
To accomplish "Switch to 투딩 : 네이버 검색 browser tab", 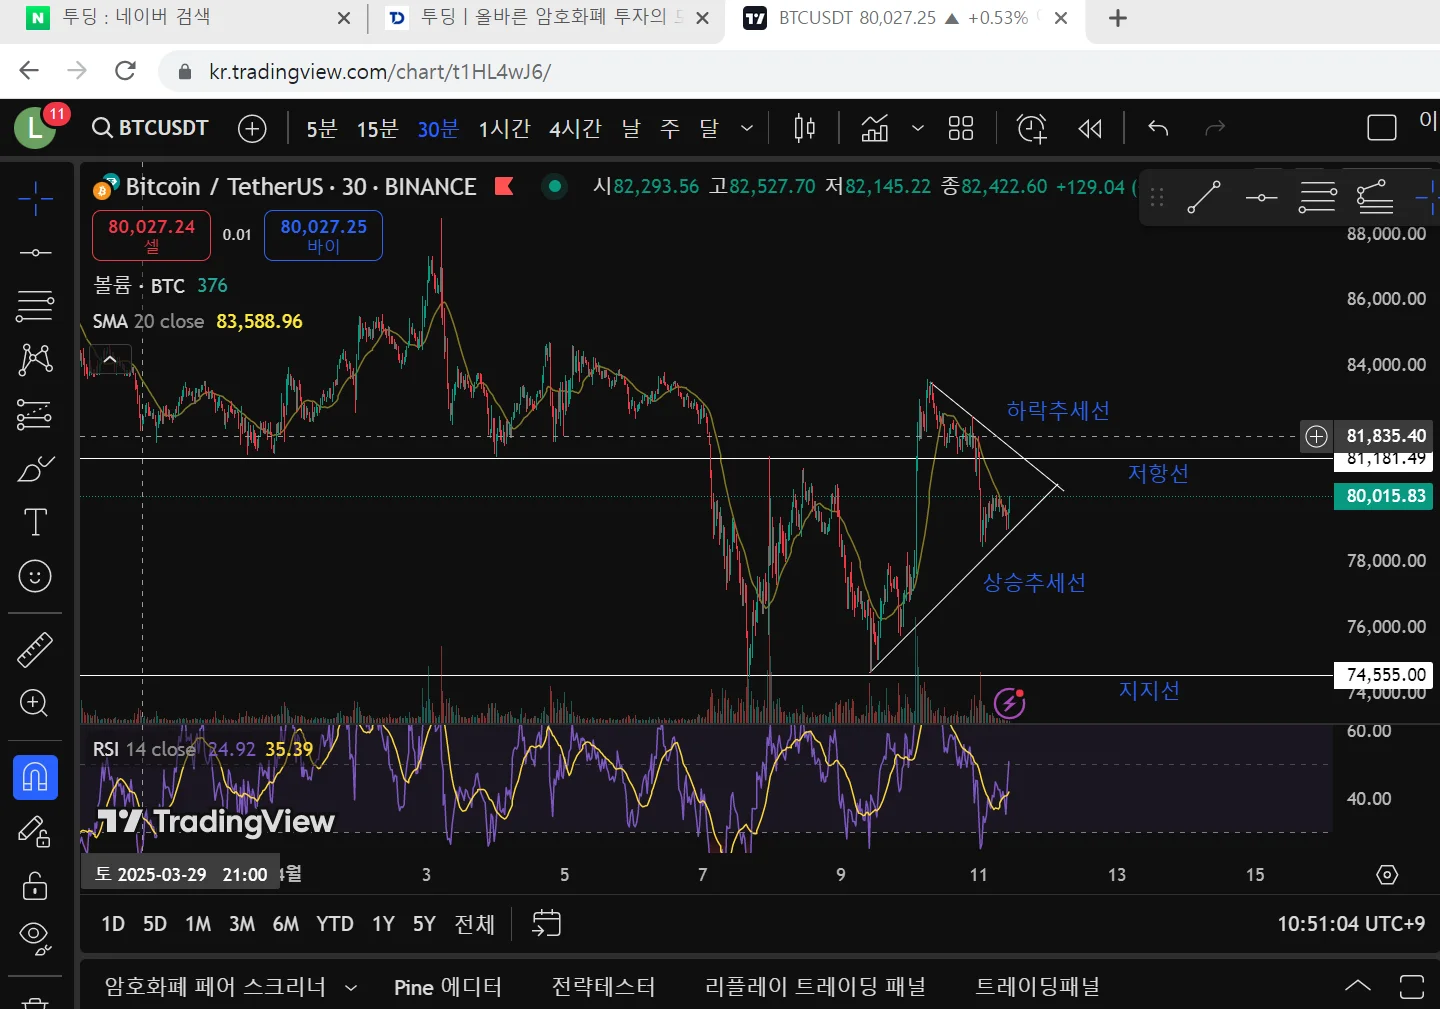I will [190, 18].
